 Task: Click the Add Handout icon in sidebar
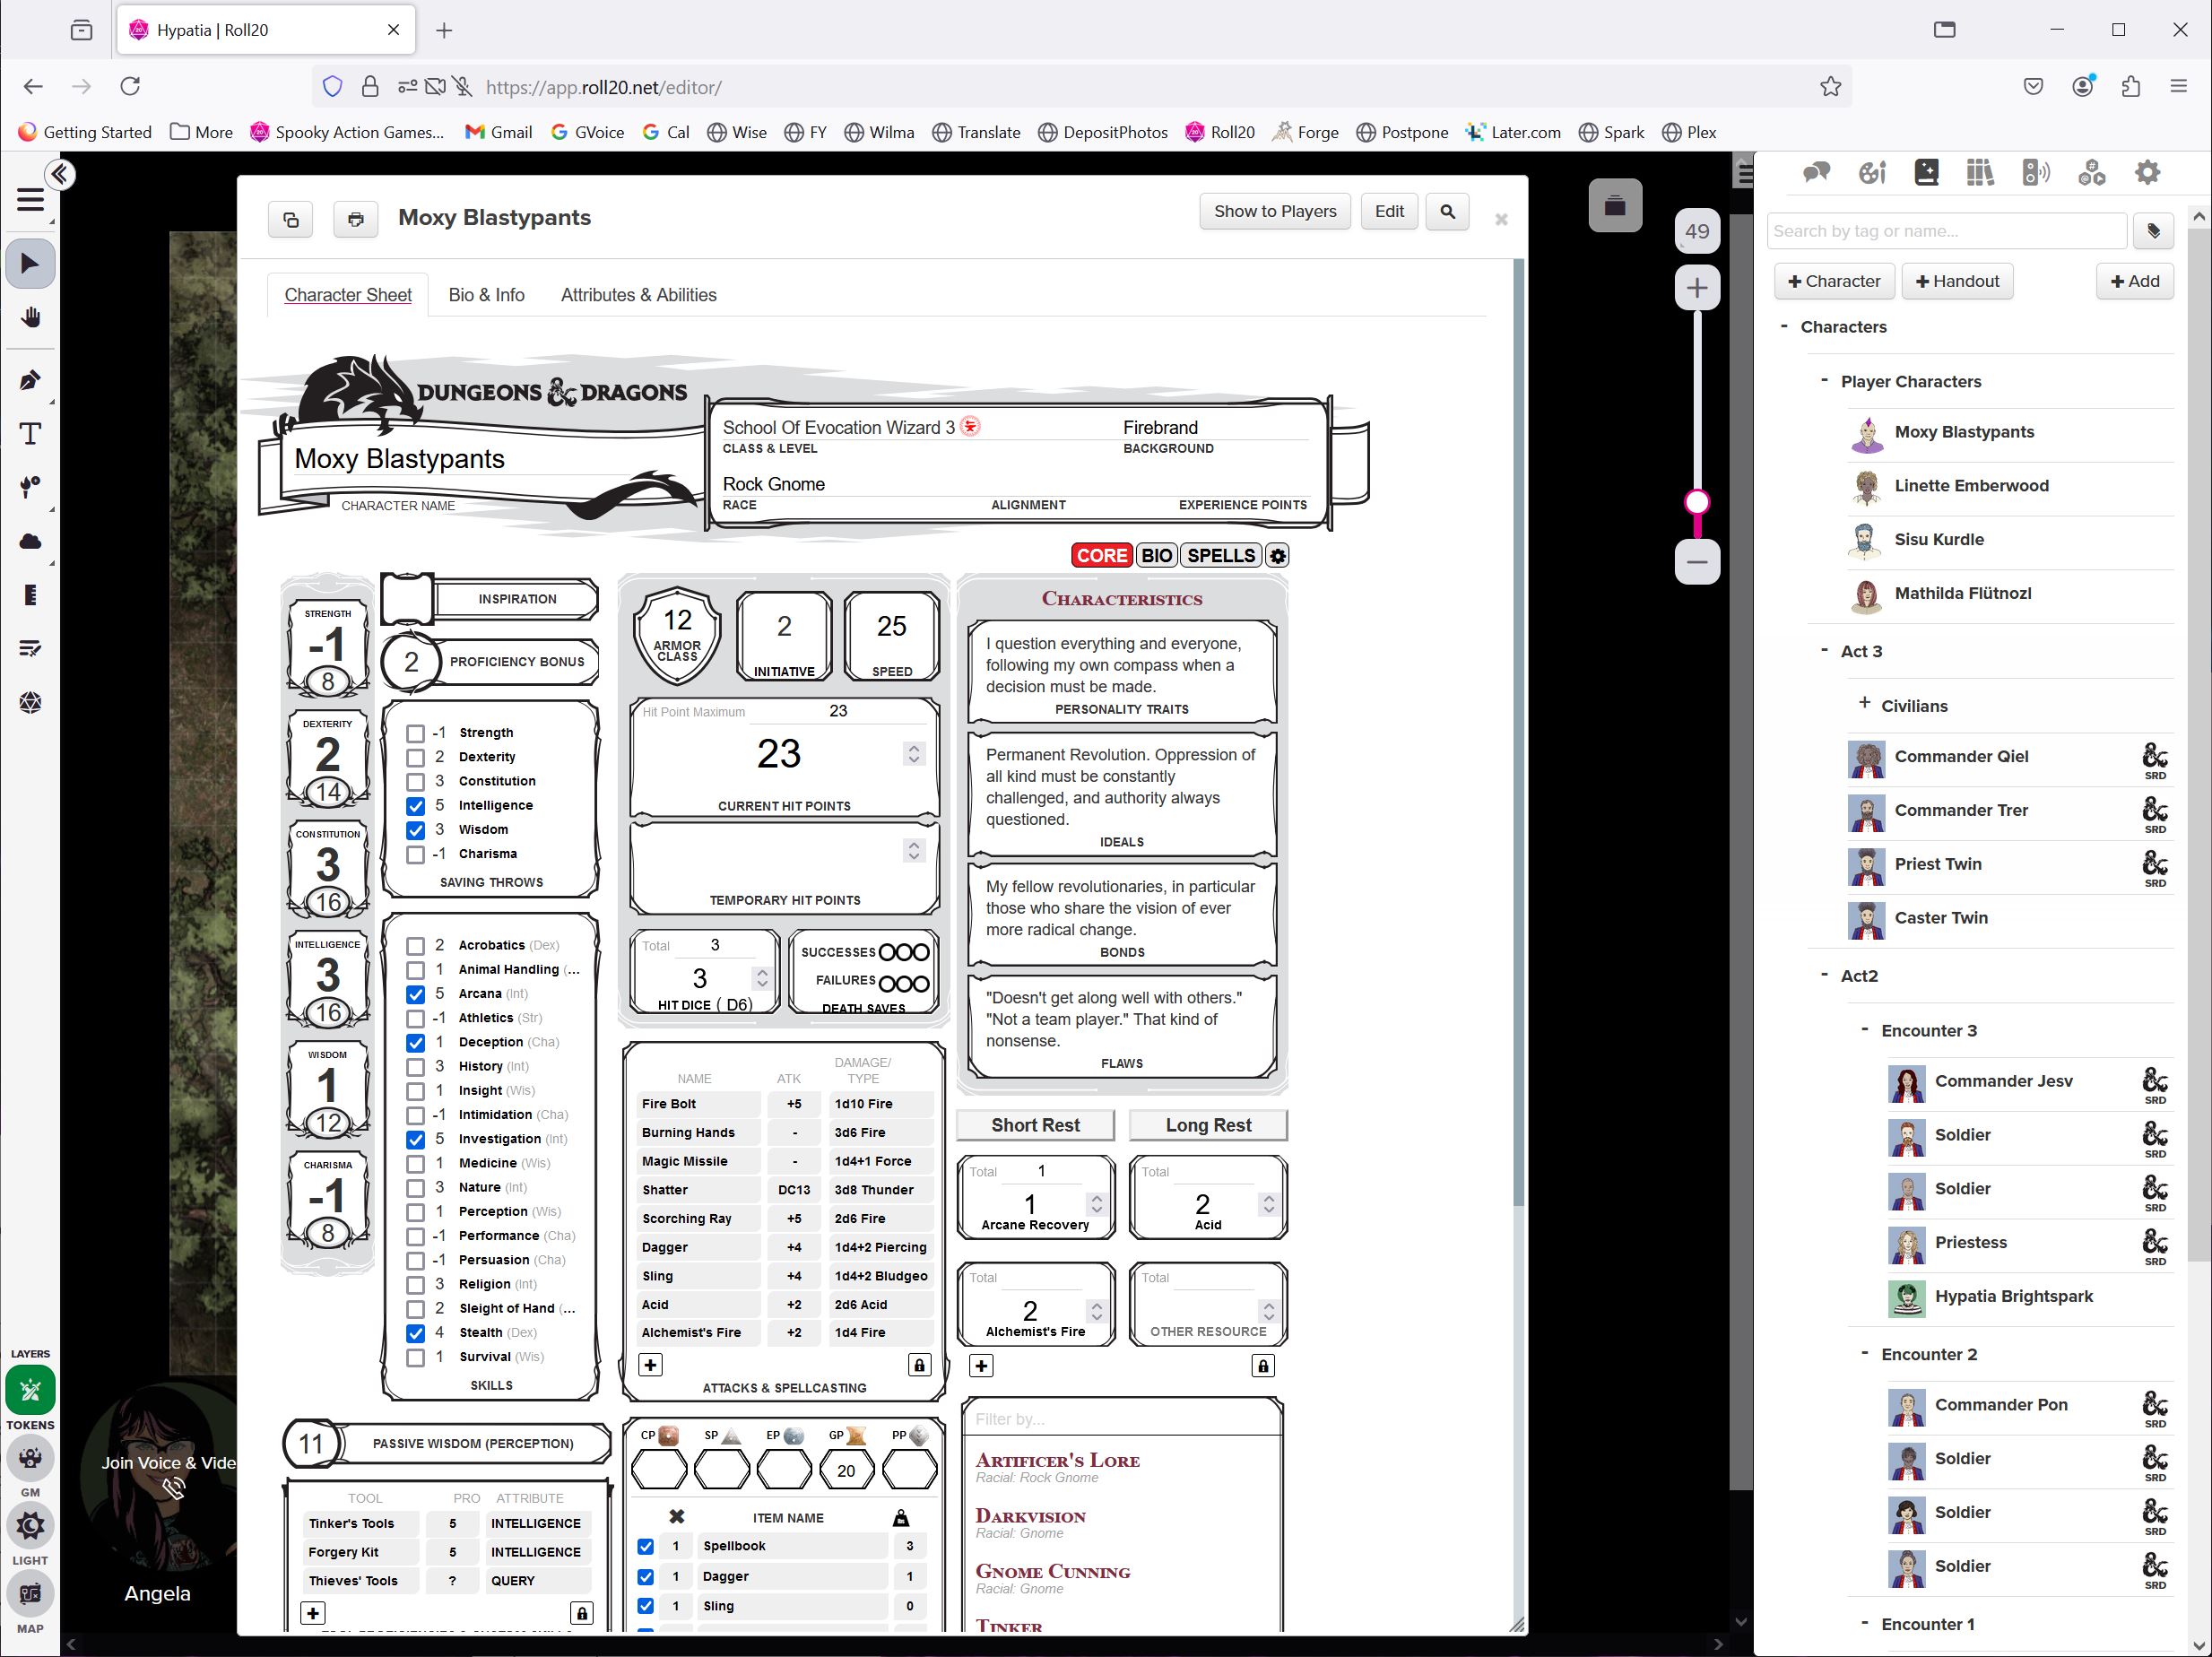pyautogui.click(x=1955, y=281)
